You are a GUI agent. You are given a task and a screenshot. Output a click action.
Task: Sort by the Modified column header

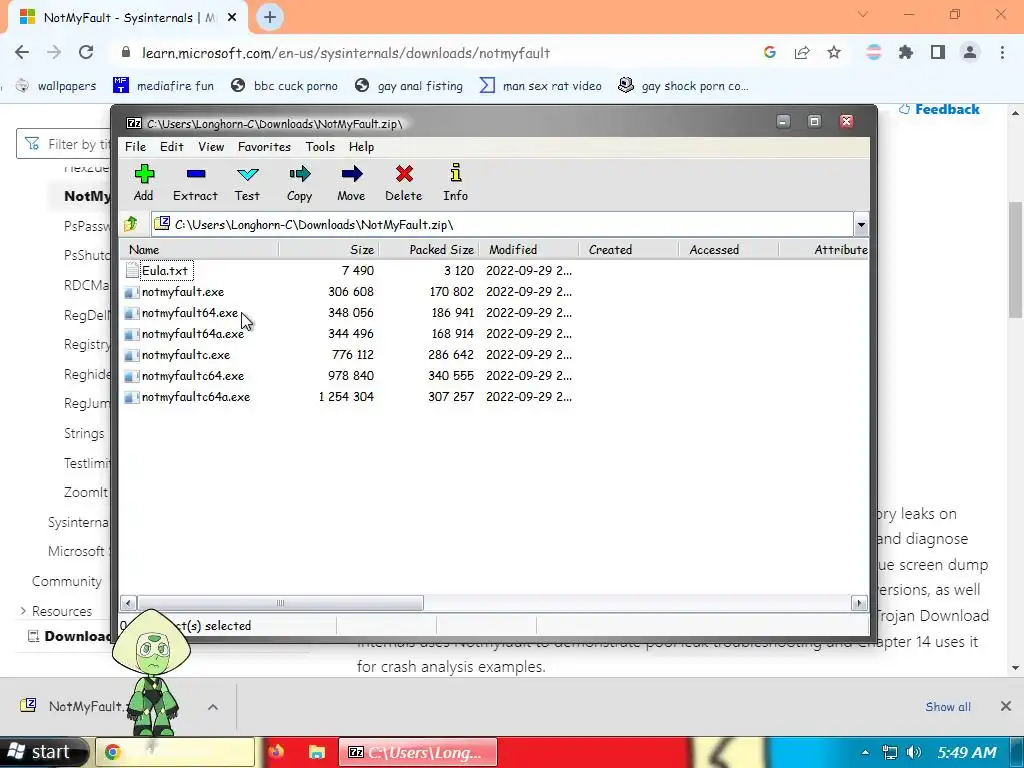tap(528, 249)
